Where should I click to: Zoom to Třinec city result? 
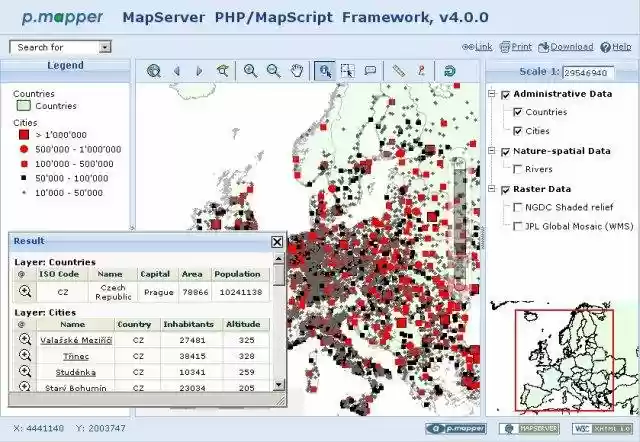25,355
